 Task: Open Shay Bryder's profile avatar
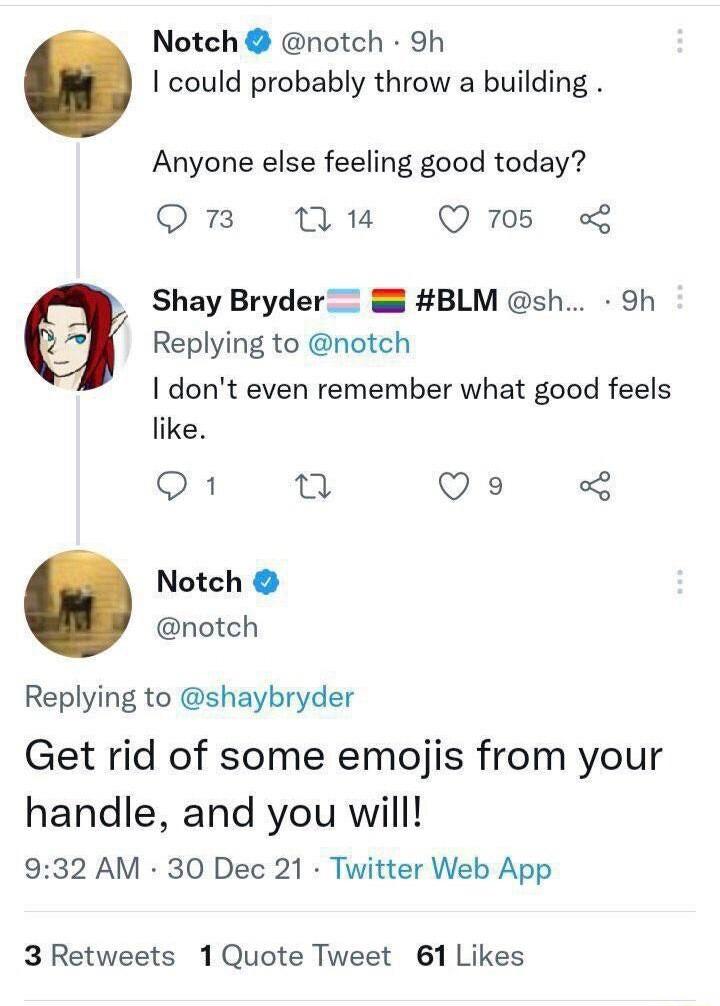click(76, 338)
